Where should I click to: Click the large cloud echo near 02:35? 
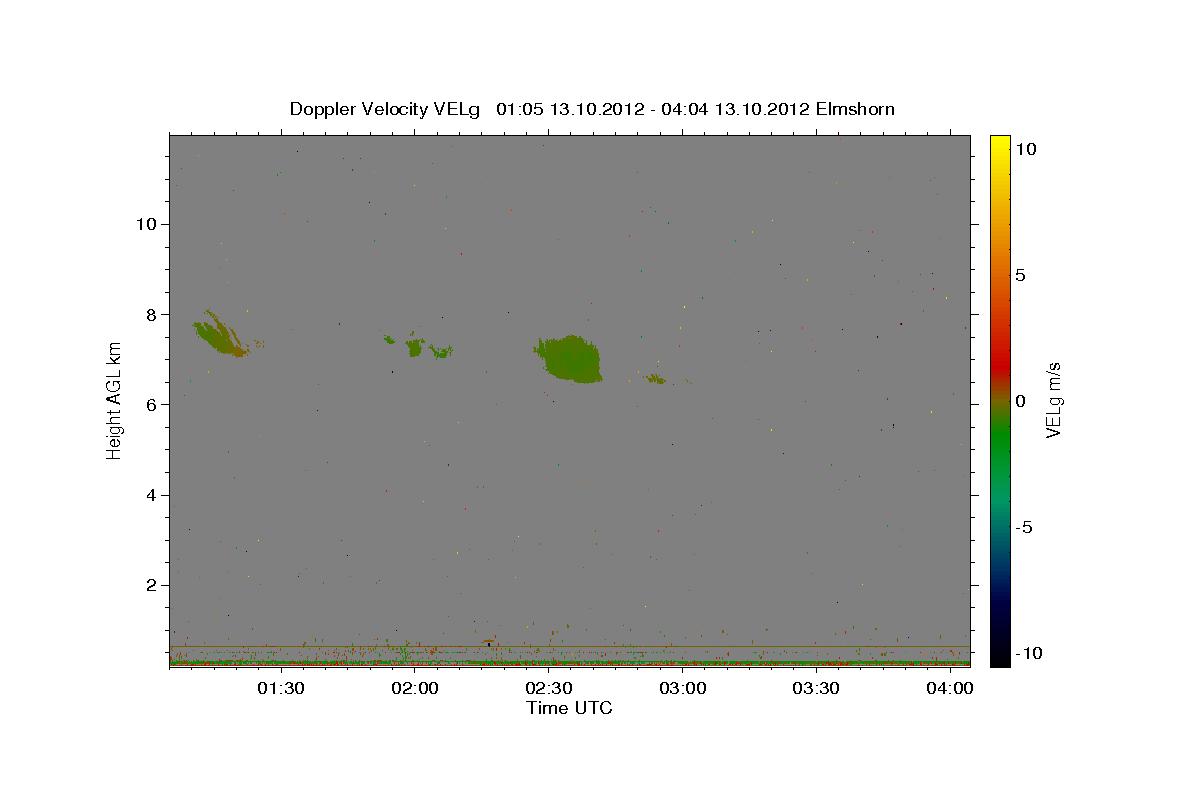point(570,360)
